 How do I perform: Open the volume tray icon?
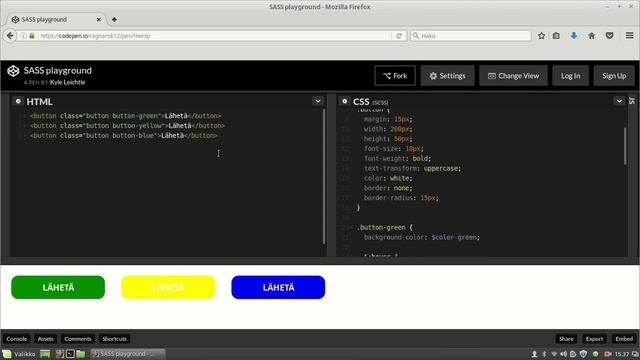tap(564, 354)
